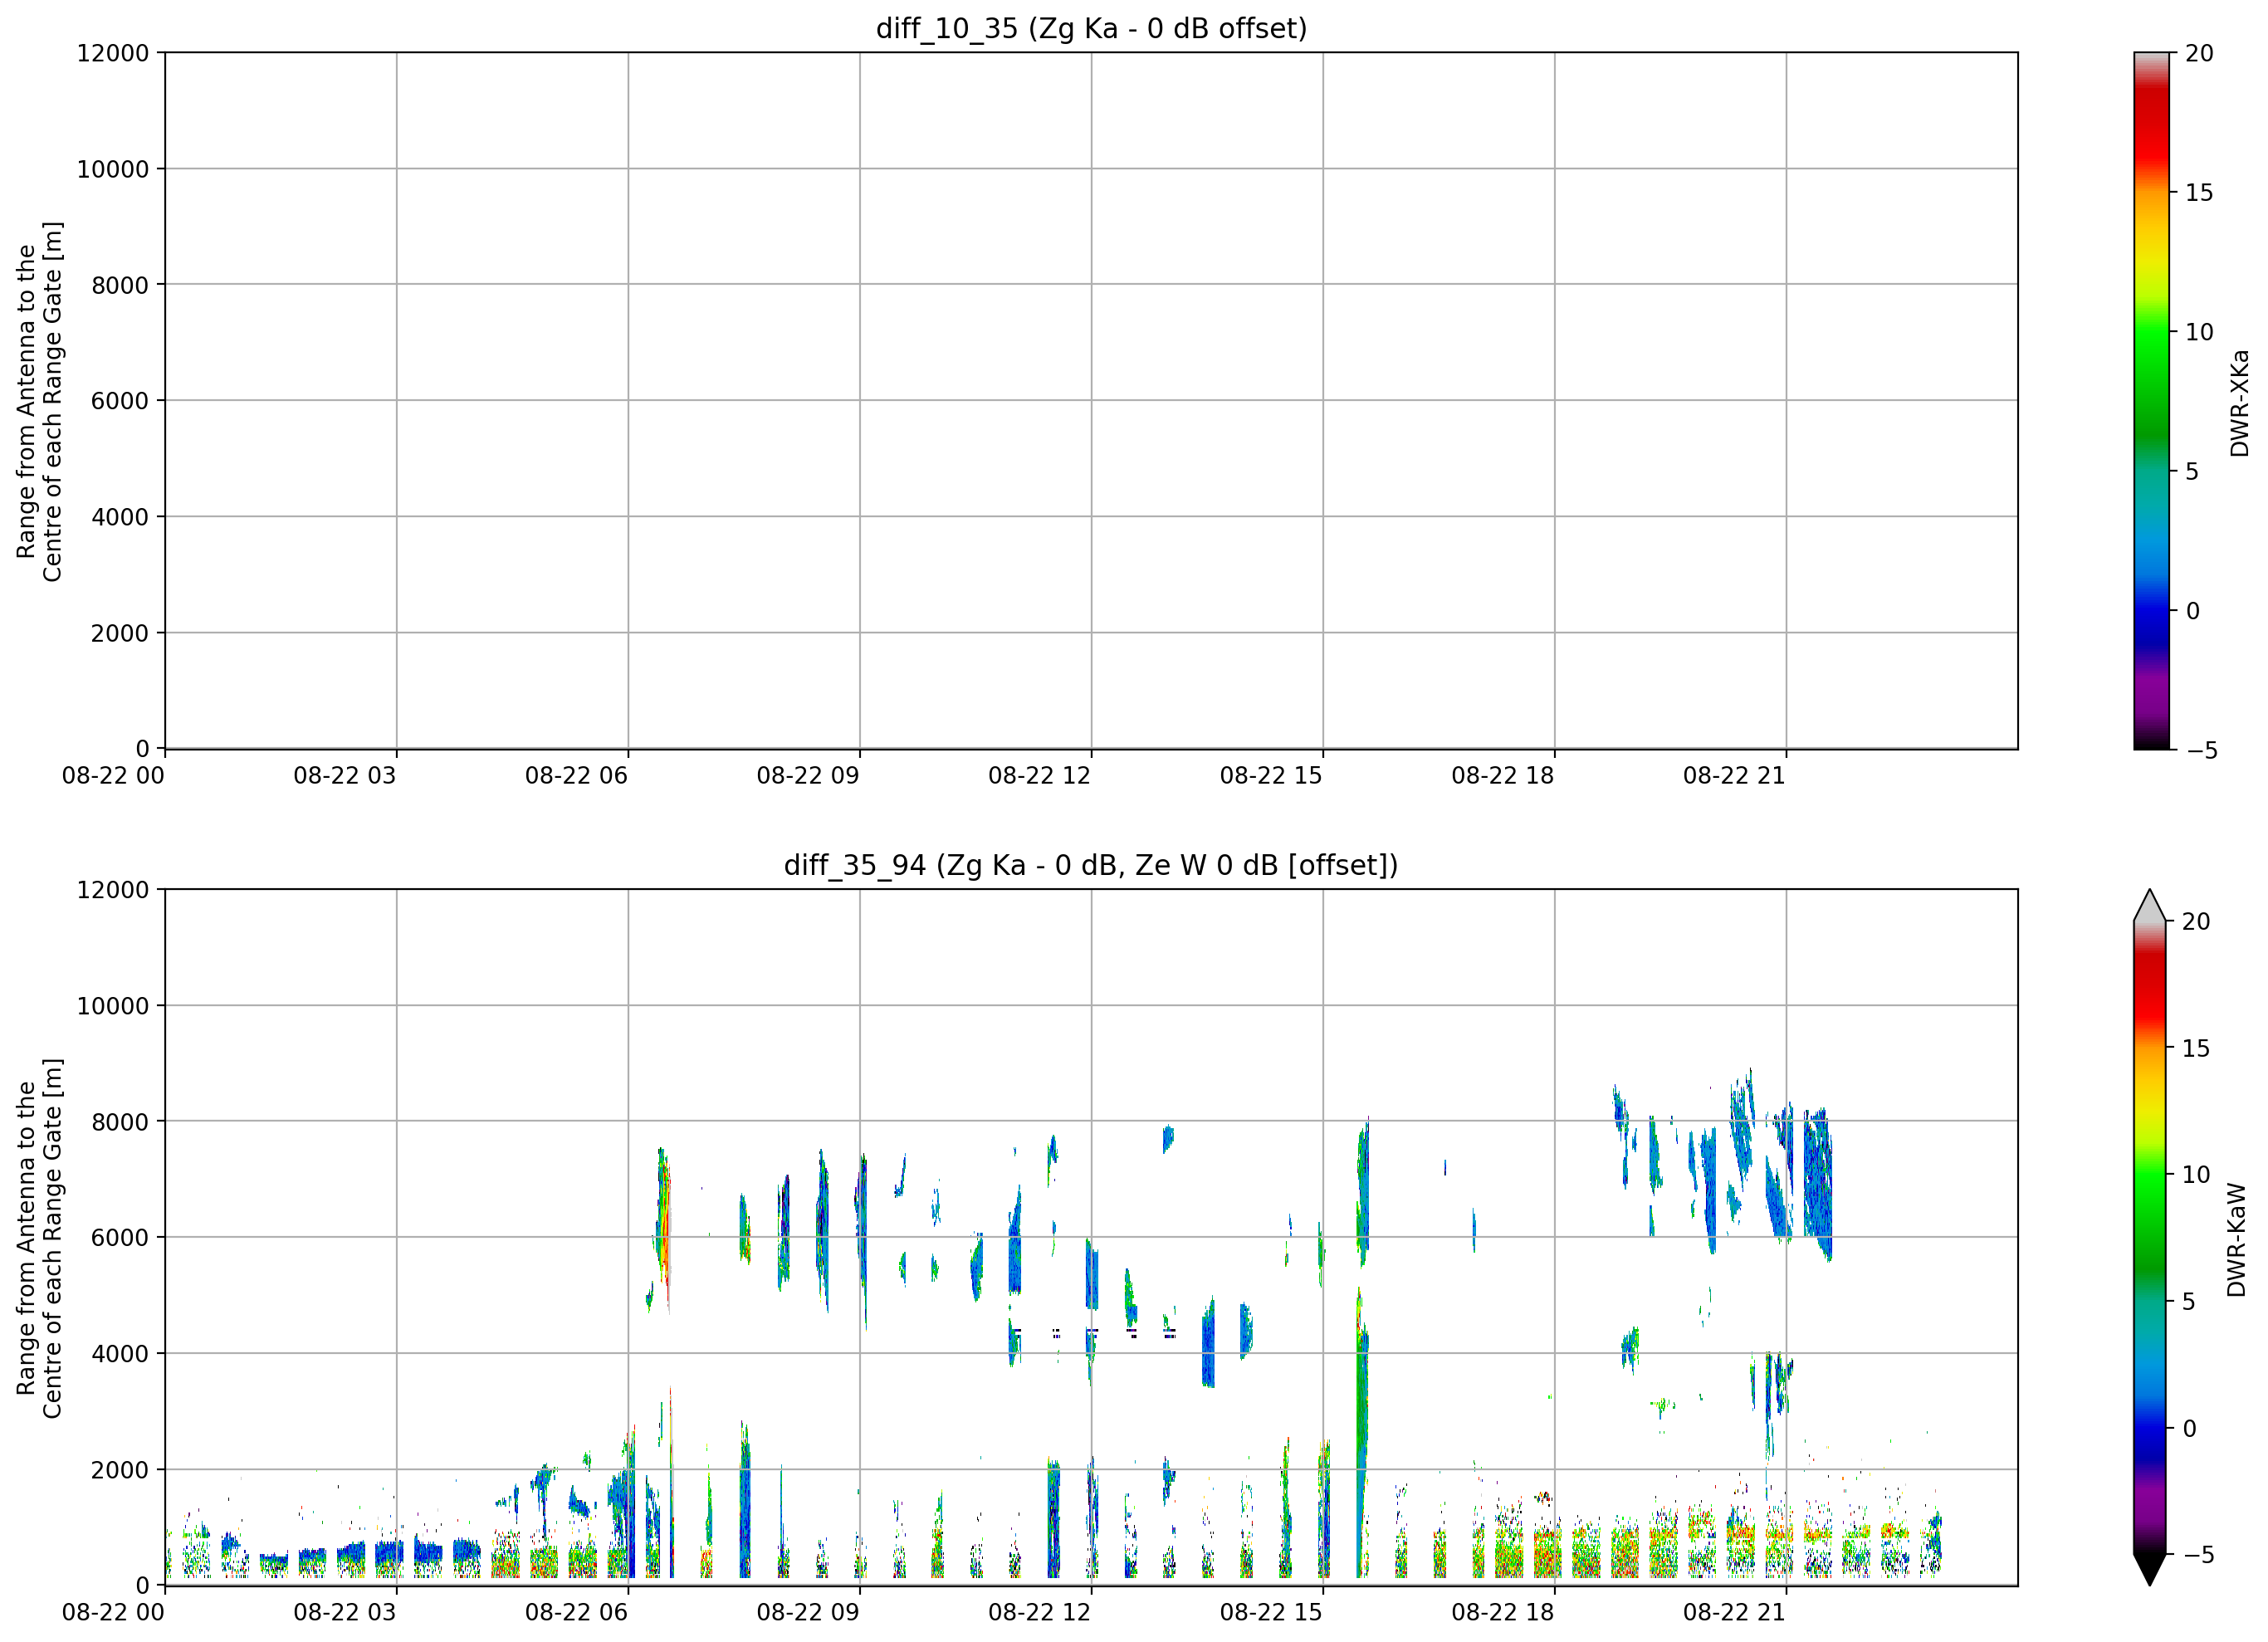Select the "4000" y-tick of diff_10_35 plot
The height and width of the screenshot is (1642, 2268).
click(120, 517)
